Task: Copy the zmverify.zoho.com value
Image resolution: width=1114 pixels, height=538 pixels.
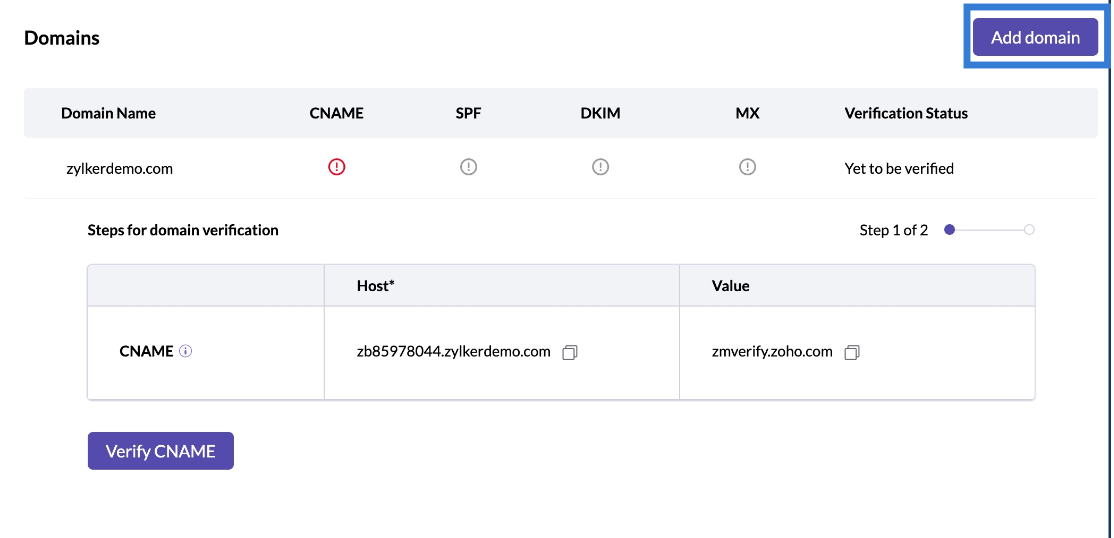Action: (x=853, y=353)
